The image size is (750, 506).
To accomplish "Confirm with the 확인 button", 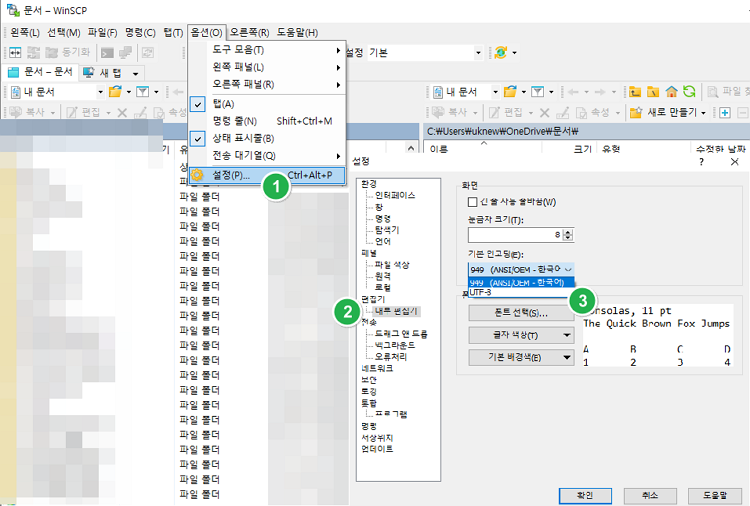I will 585,495.
